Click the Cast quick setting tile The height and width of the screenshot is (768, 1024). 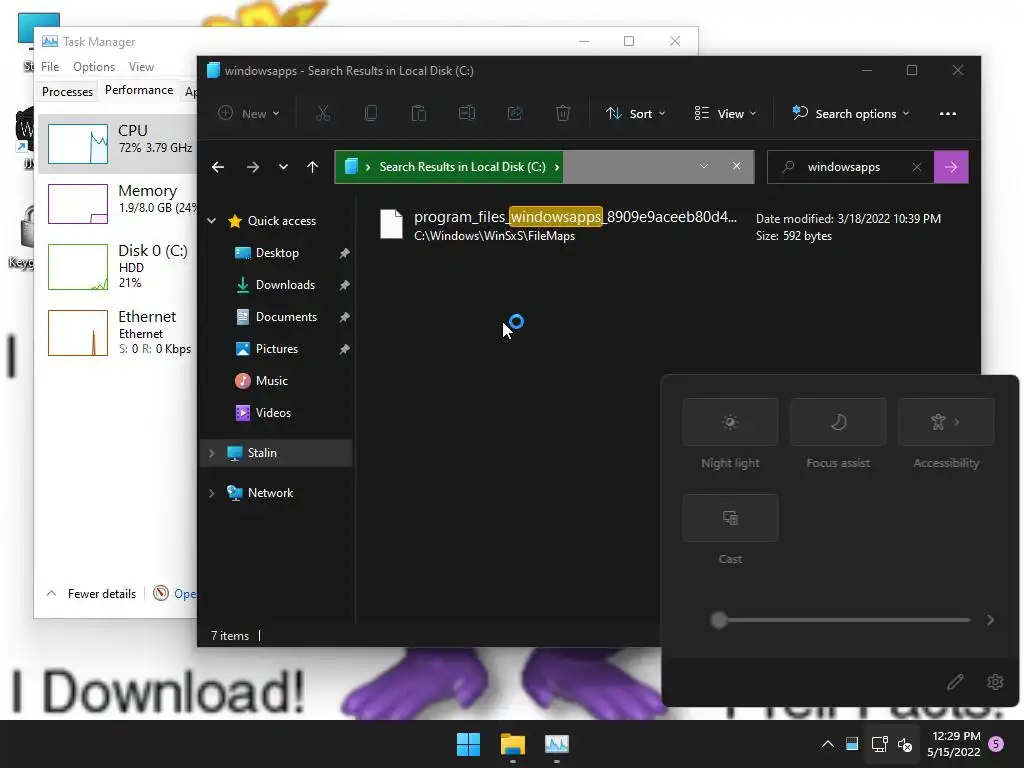pyautogui.click(x=730, y=518)
